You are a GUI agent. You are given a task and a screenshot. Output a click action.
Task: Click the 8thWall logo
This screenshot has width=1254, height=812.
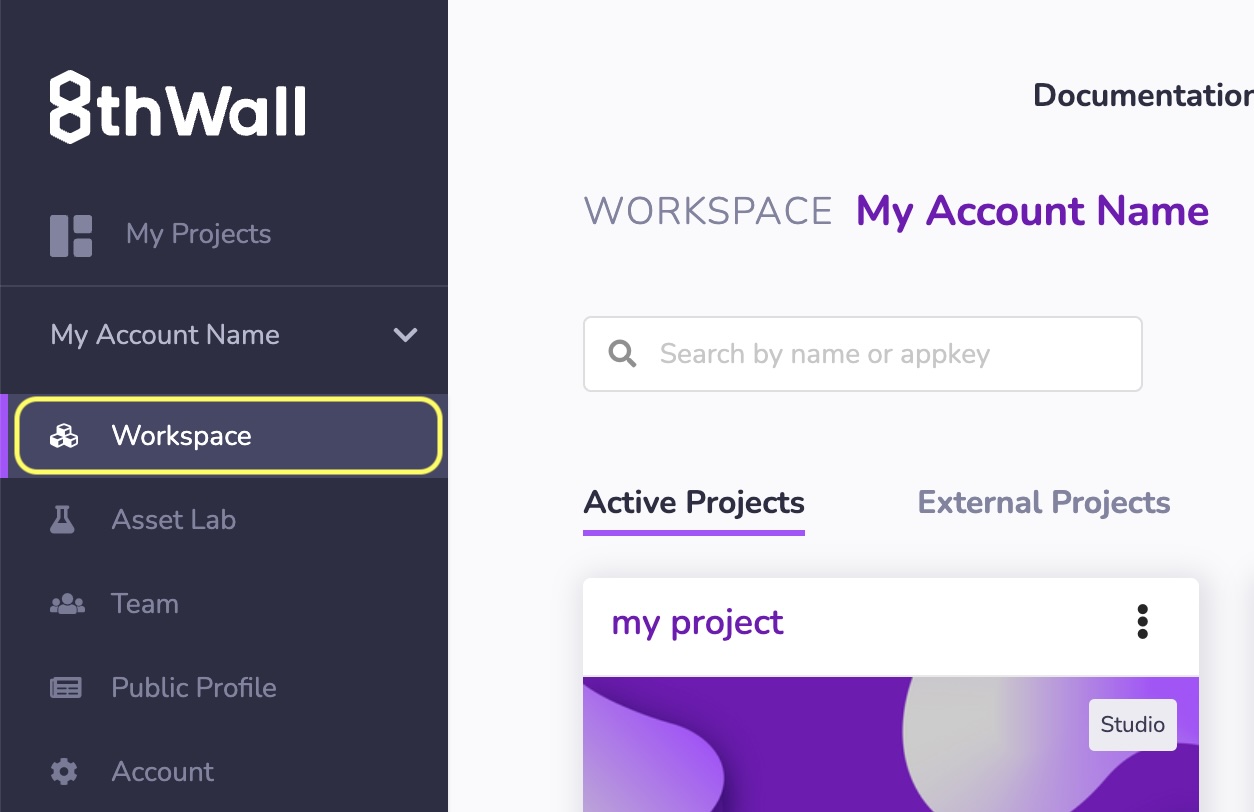pos(177,107)
